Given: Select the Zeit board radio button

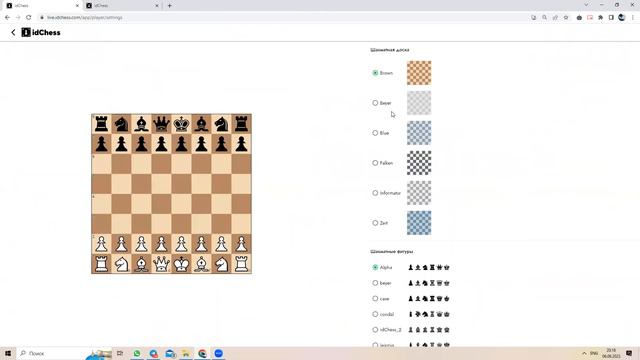Looking at the screenshot, I should pyautogui.click(x=375, y=223).
